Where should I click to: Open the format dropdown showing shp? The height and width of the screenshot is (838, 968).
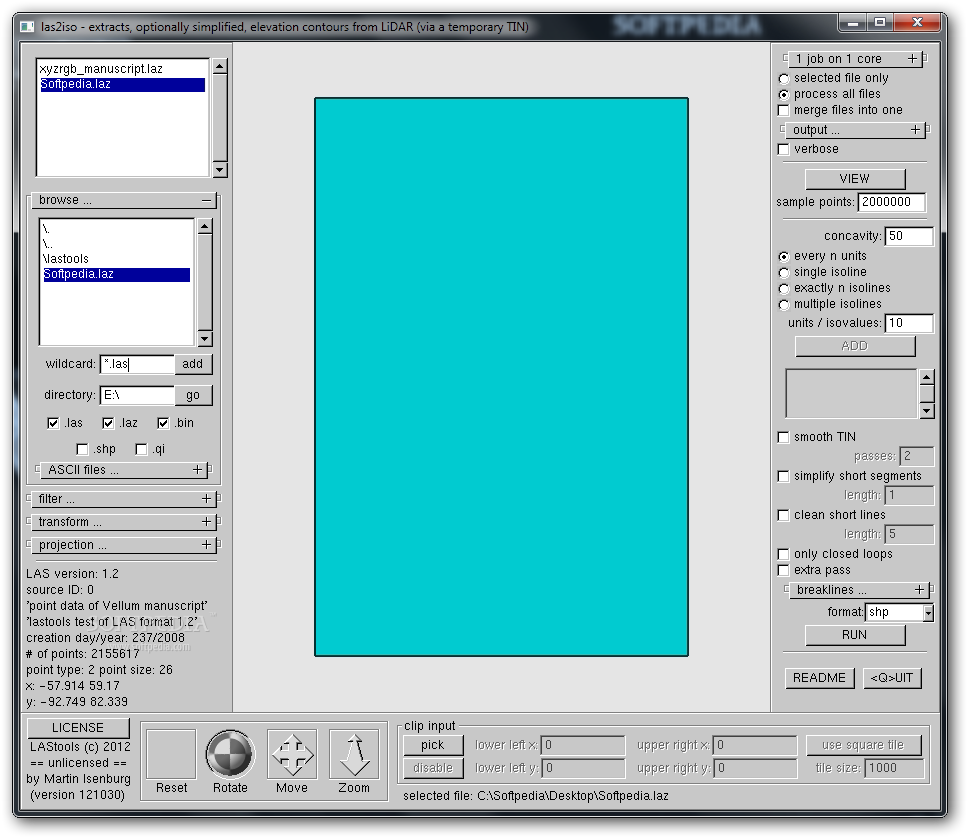coord(928,613)
